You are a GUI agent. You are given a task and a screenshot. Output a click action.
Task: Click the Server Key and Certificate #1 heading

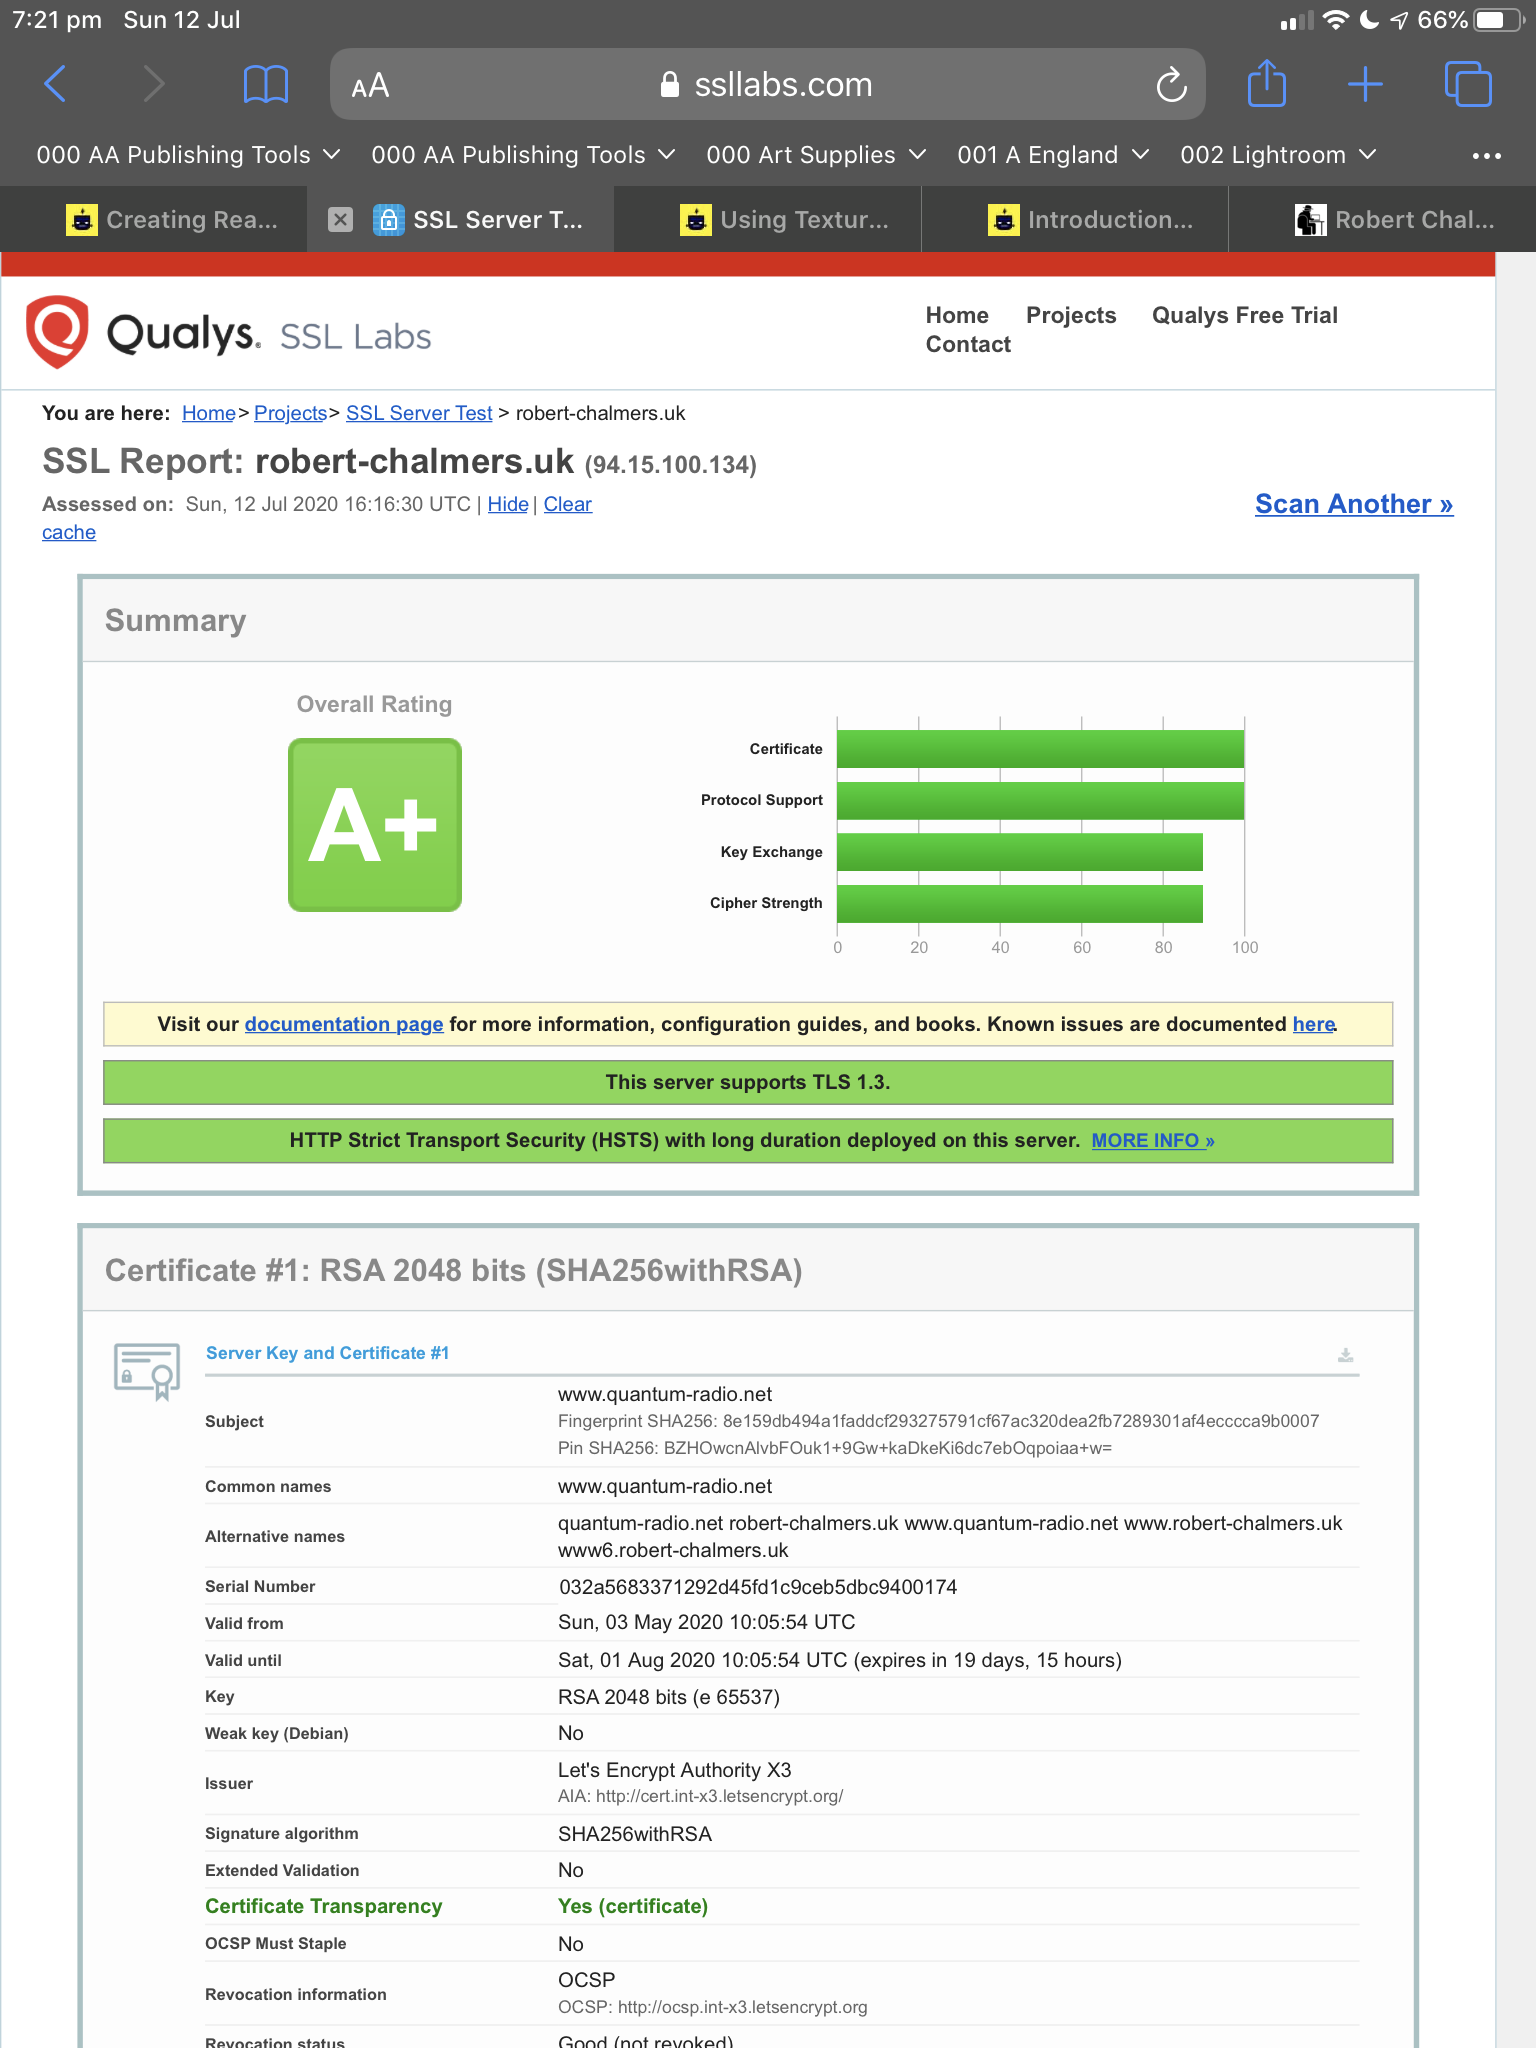[327, 1353]
